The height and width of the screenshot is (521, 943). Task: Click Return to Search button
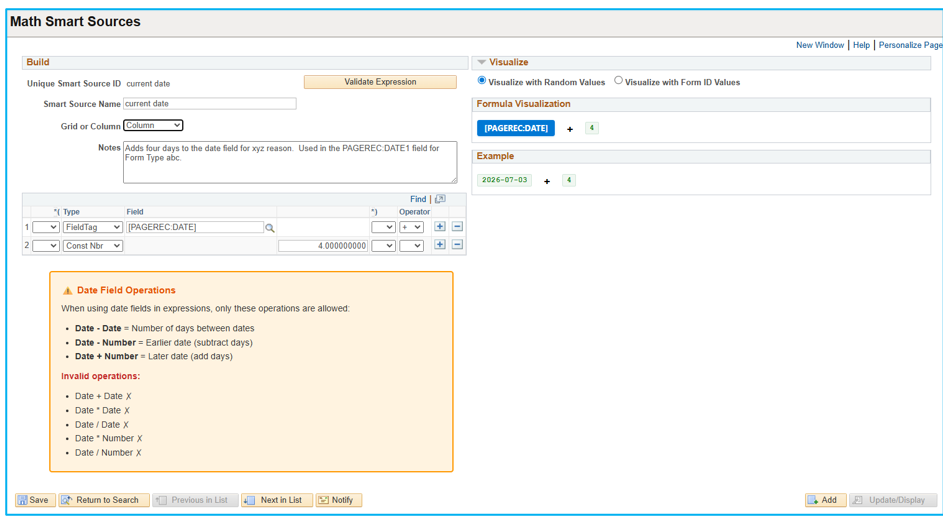click(x=104, y=500)
